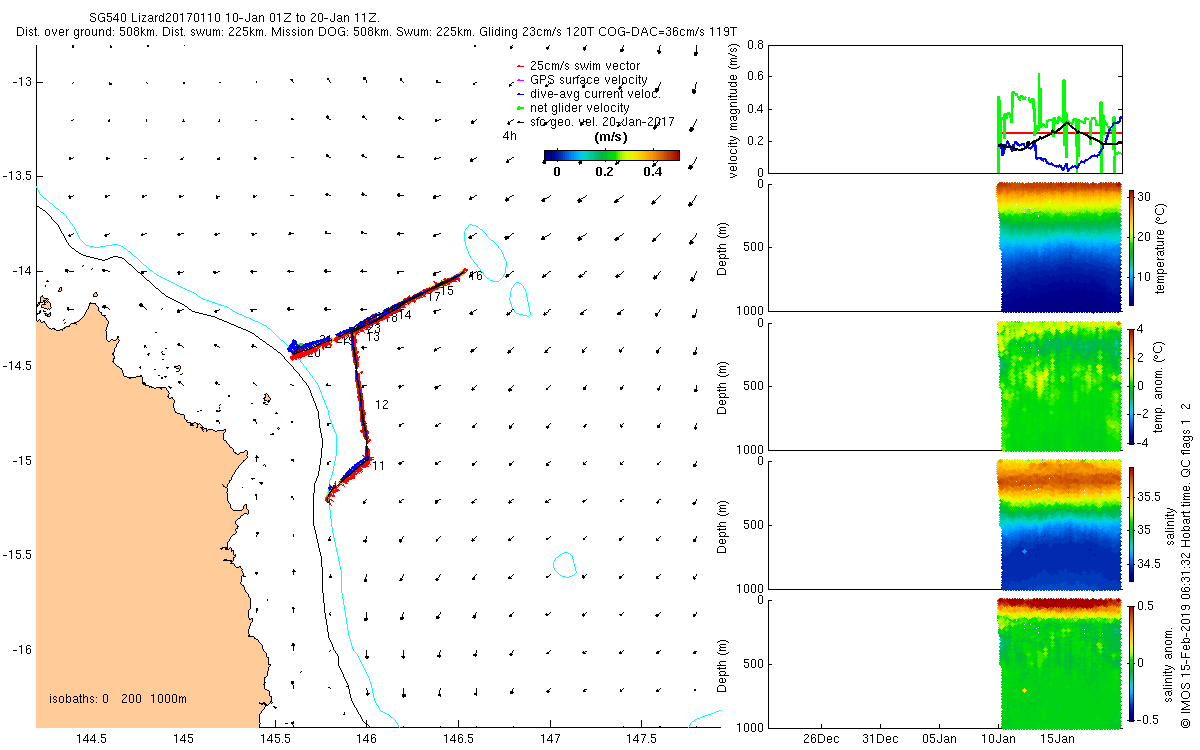The image size is (1200, 750).
Task: Click the temperature colorbar scale
Action: coord(1131,247)
